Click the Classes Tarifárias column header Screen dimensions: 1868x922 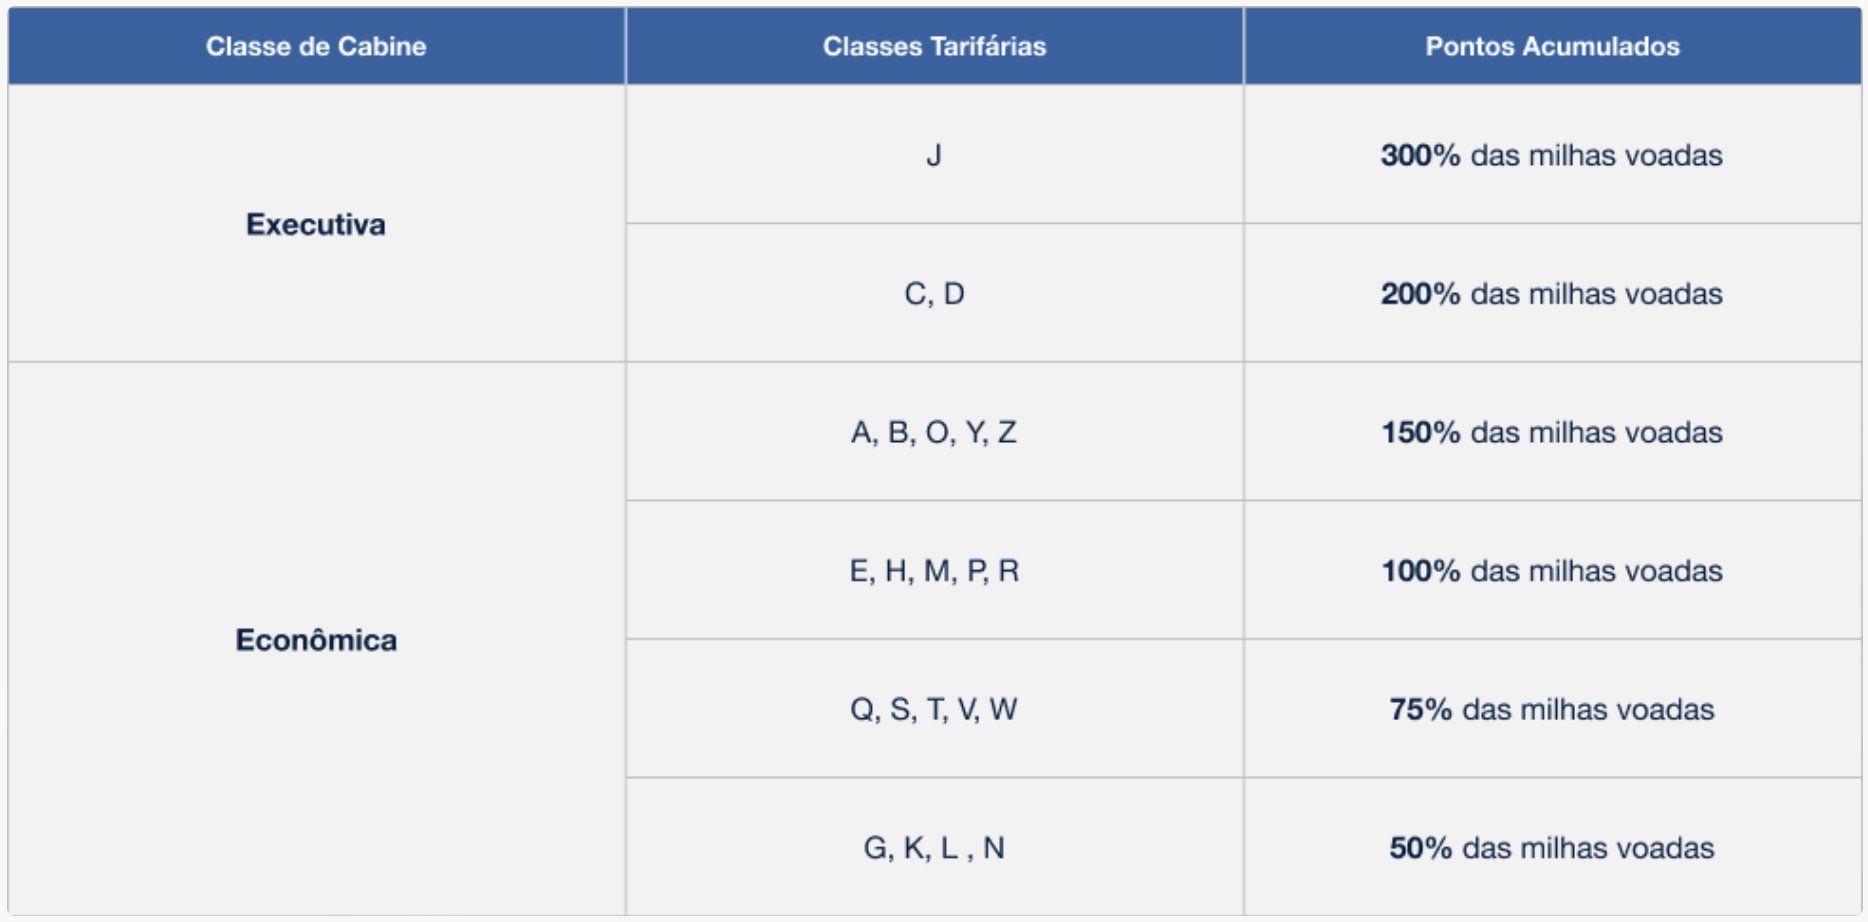point(934,46)
